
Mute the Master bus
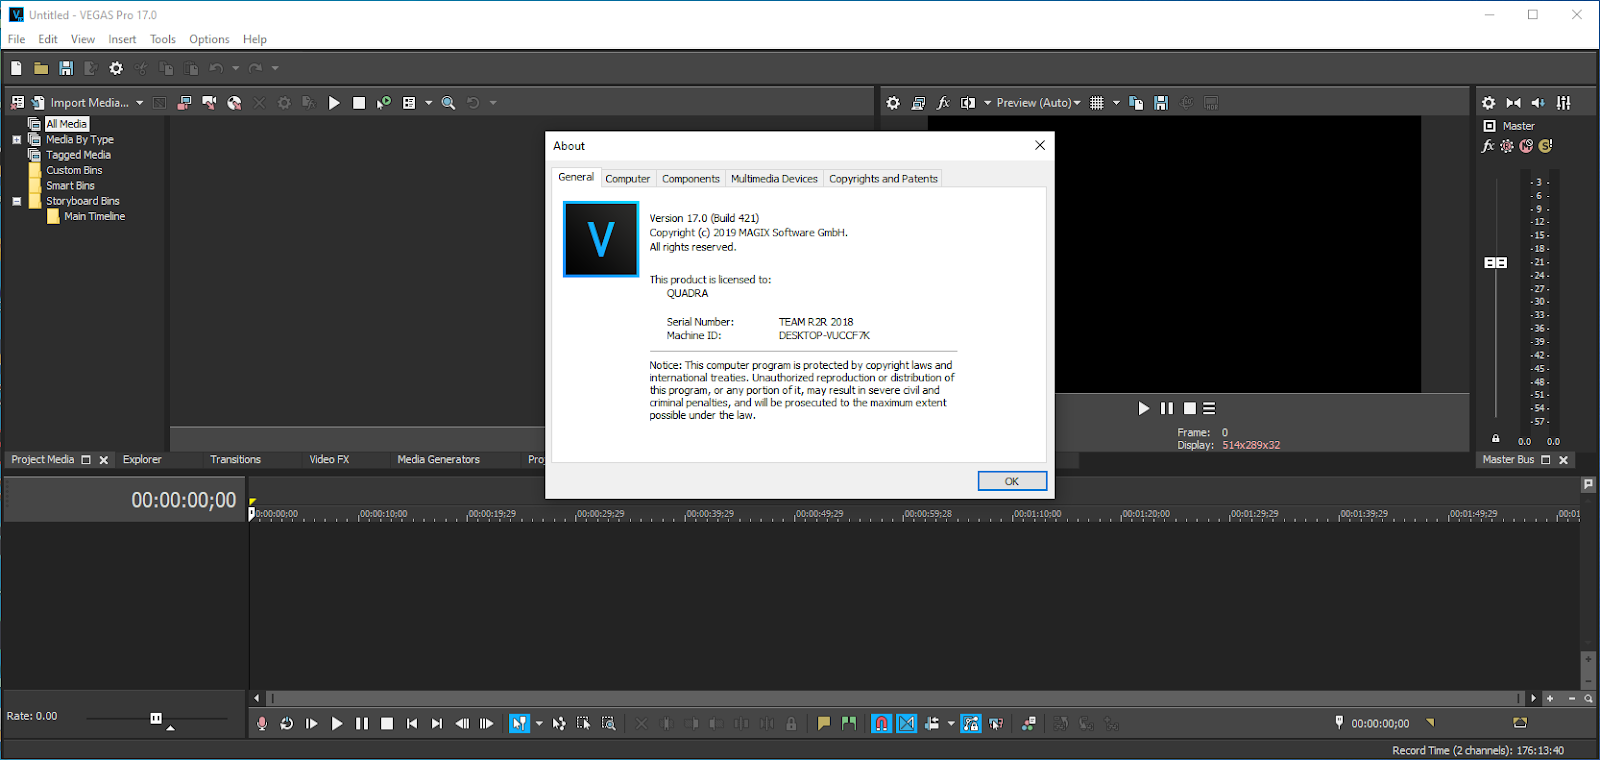point(1526,146)
